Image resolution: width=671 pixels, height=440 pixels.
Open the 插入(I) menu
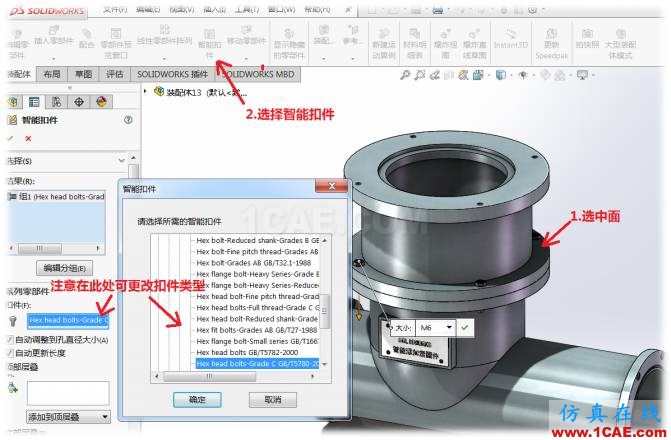tap(214, 9)
